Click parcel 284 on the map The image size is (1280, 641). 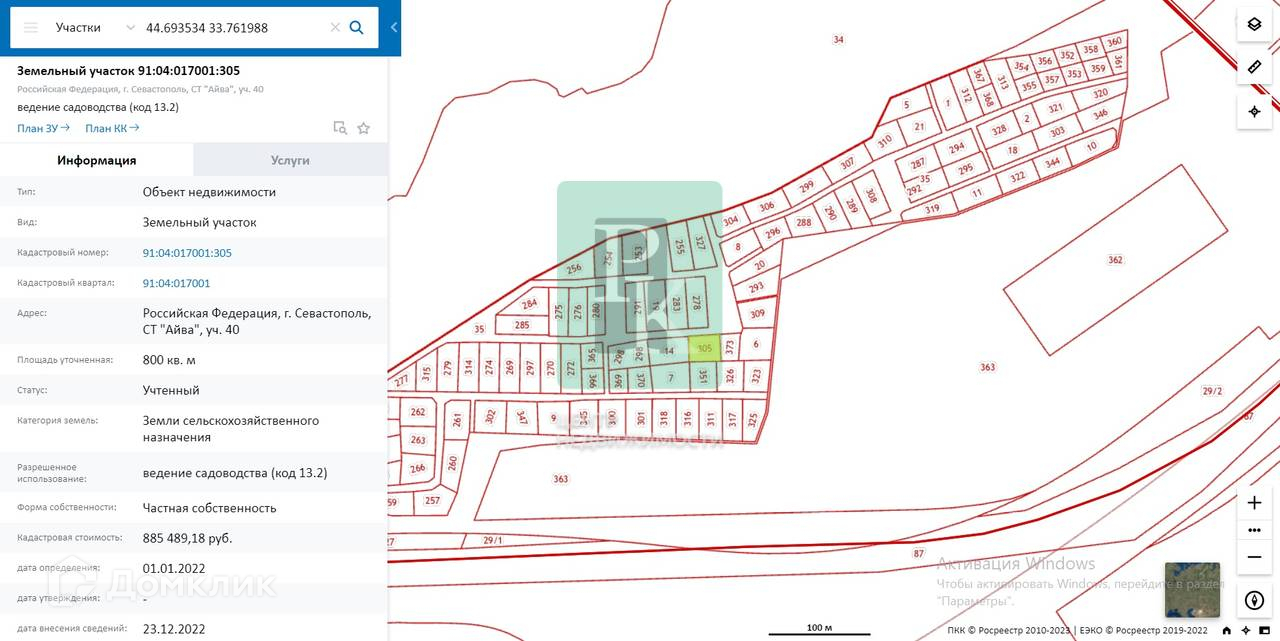click(530, 304)
